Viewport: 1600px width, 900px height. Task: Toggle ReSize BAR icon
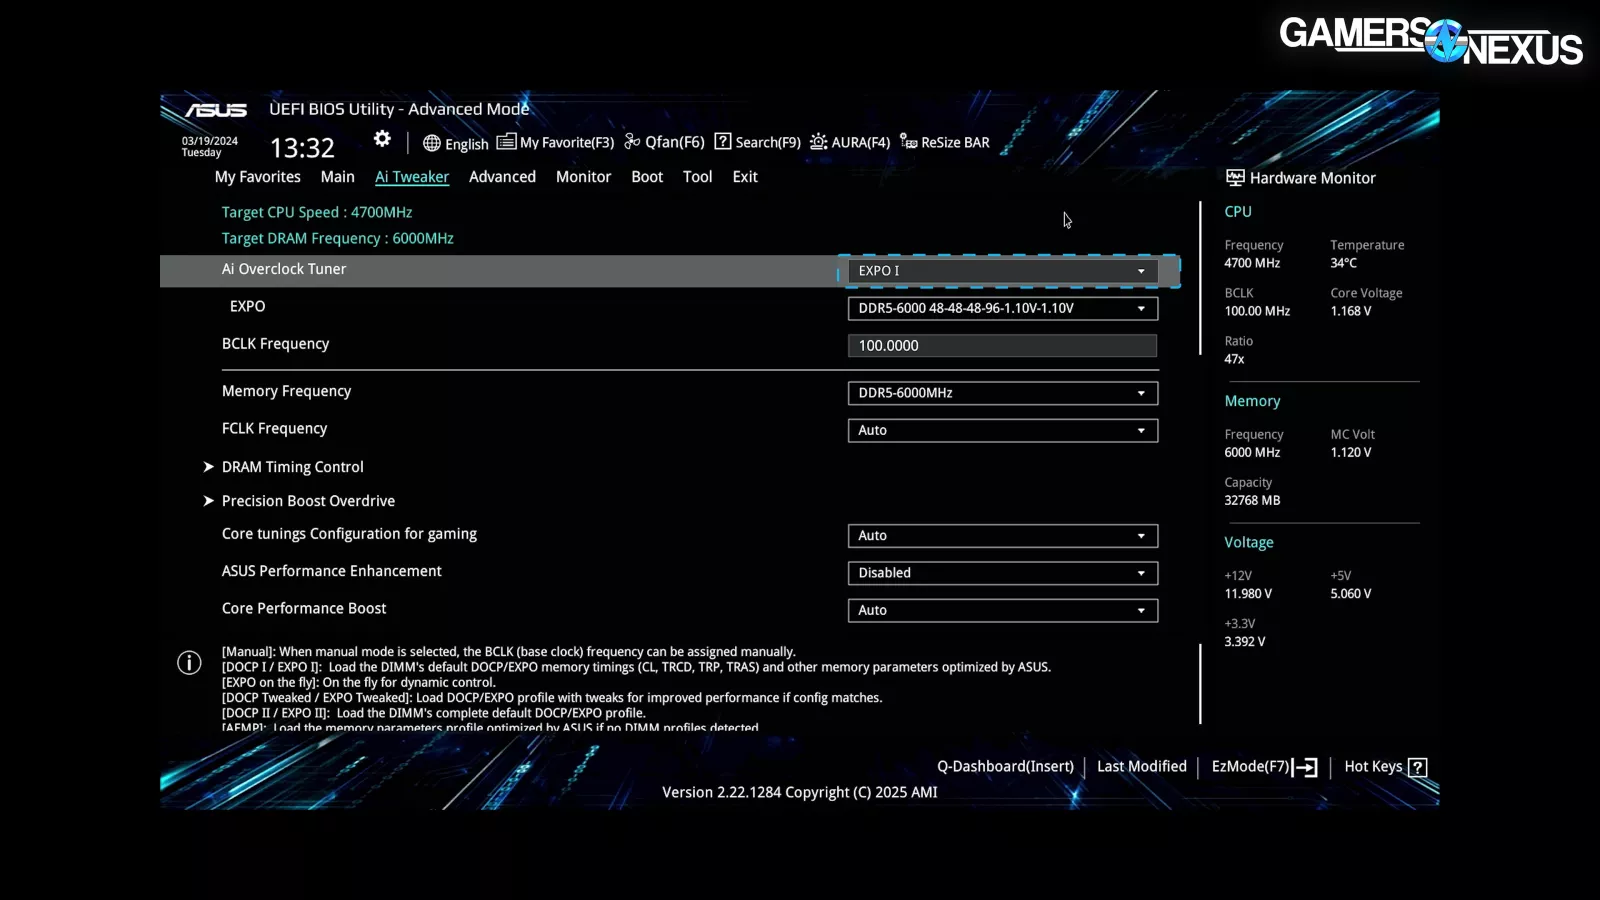[908, 141]
